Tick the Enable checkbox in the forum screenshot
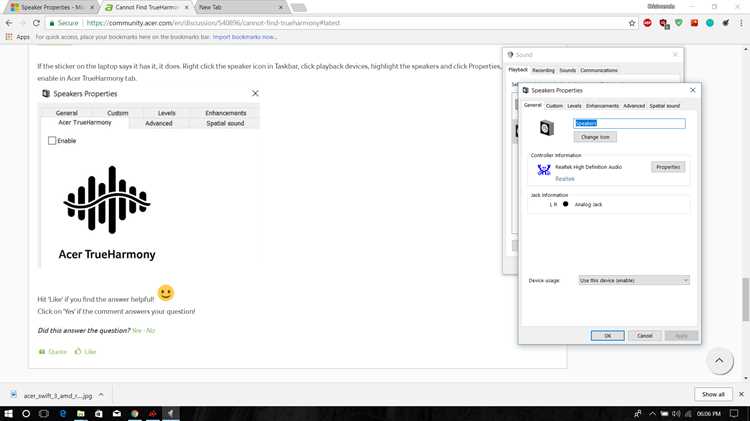Image resolution: width=750 pixels, height=421 pixels. coord(52,141)
